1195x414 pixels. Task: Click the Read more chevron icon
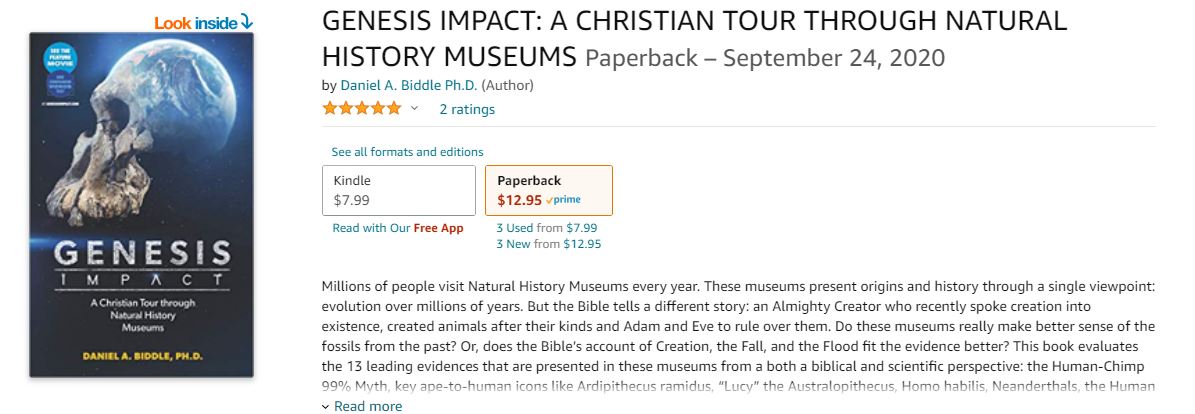tap(325, 407)
